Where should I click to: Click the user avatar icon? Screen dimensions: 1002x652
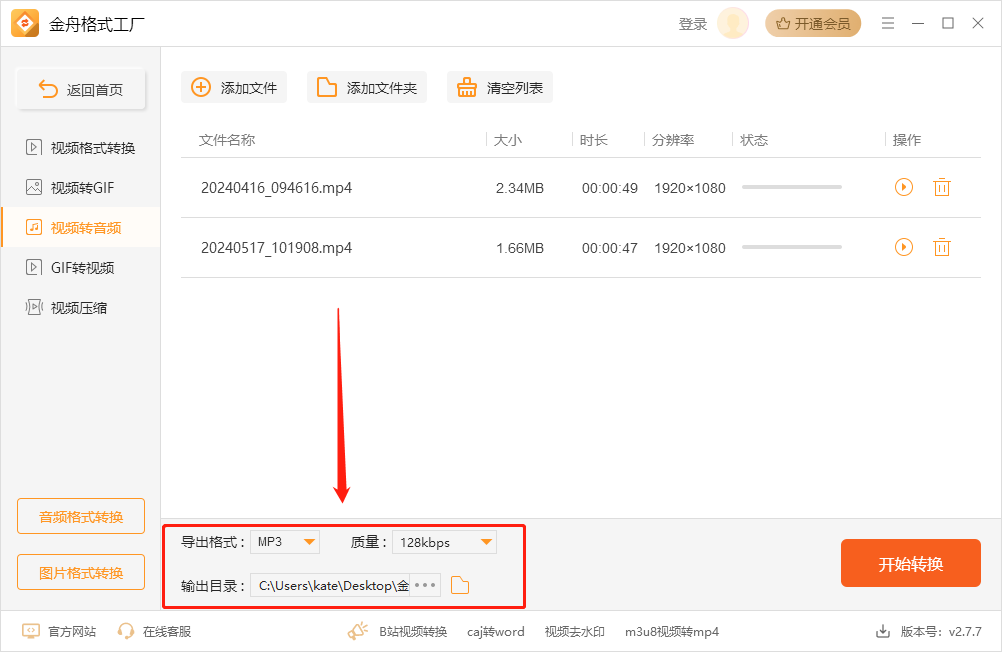pos(733,24)
